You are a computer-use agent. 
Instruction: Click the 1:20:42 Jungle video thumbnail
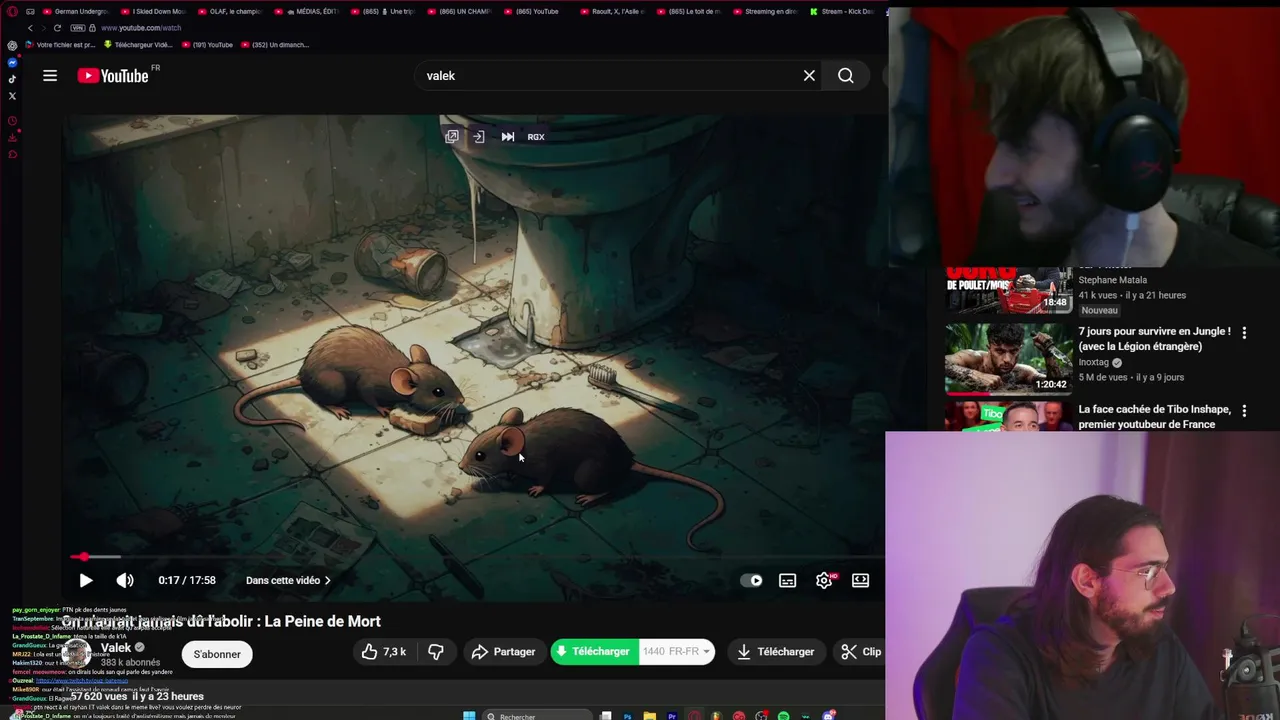pyautogui.click(x=1008, y=358)
